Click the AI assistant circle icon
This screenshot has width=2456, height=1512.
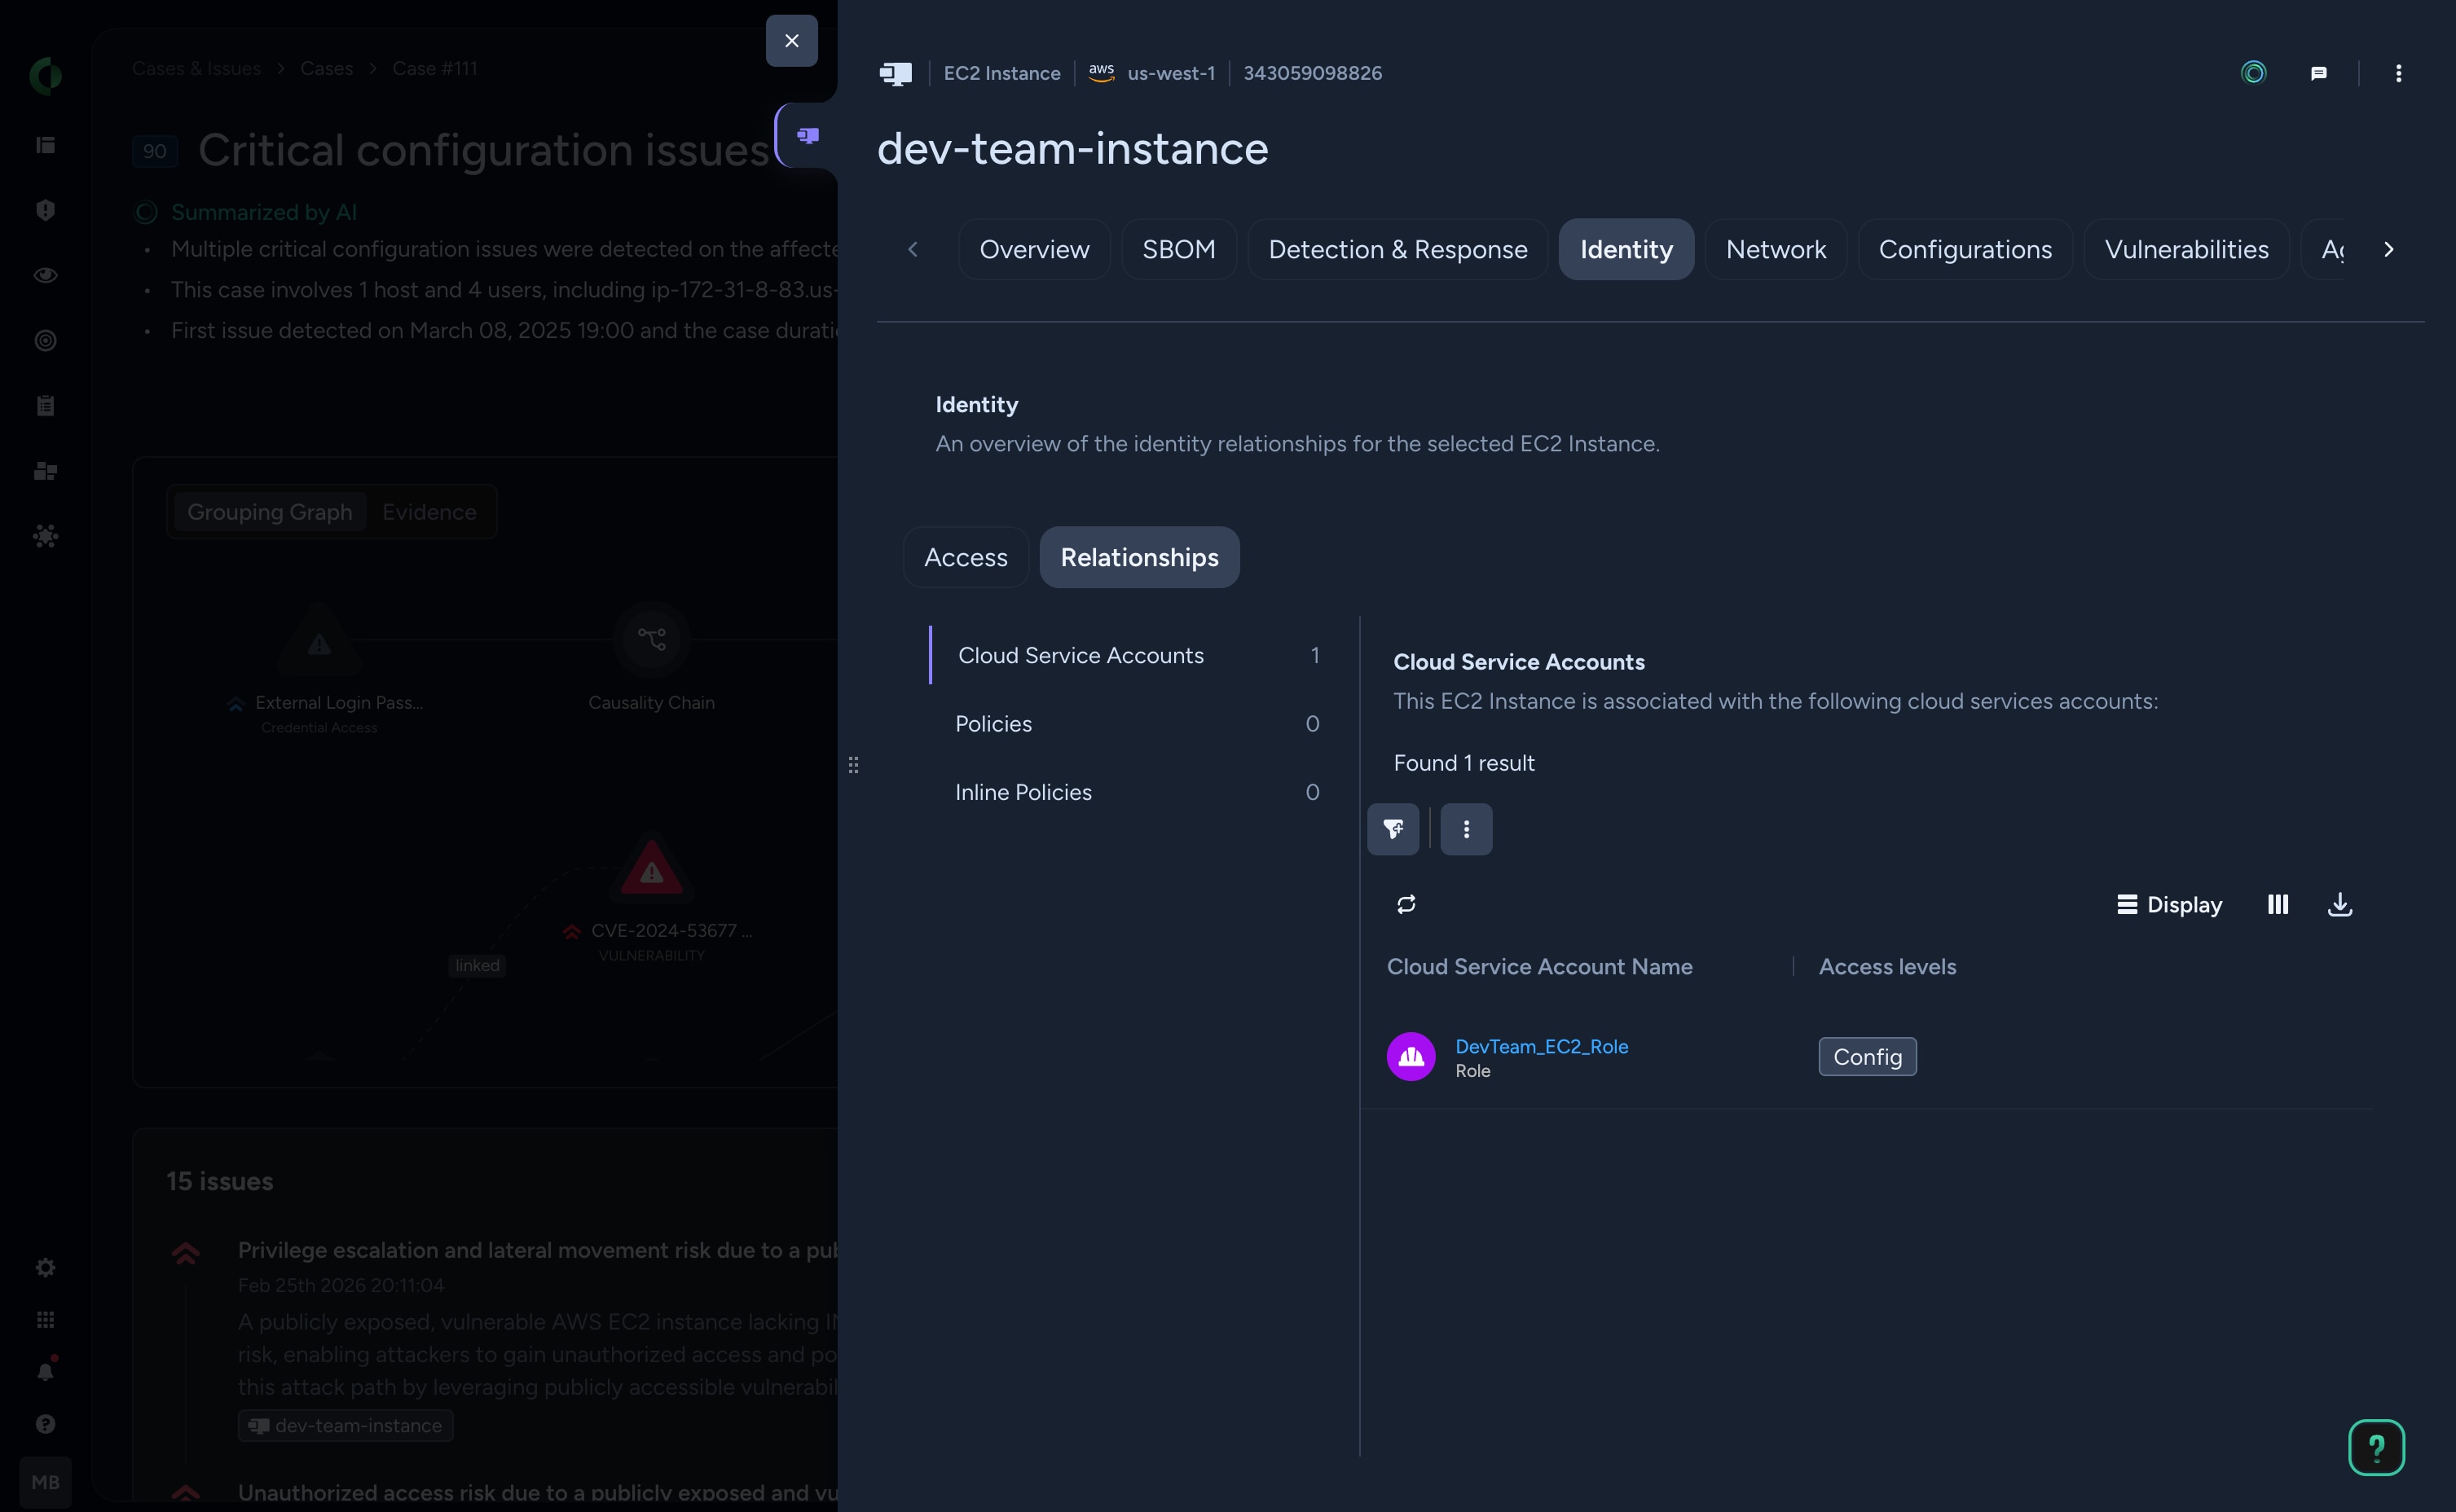tap(2253, 73)
